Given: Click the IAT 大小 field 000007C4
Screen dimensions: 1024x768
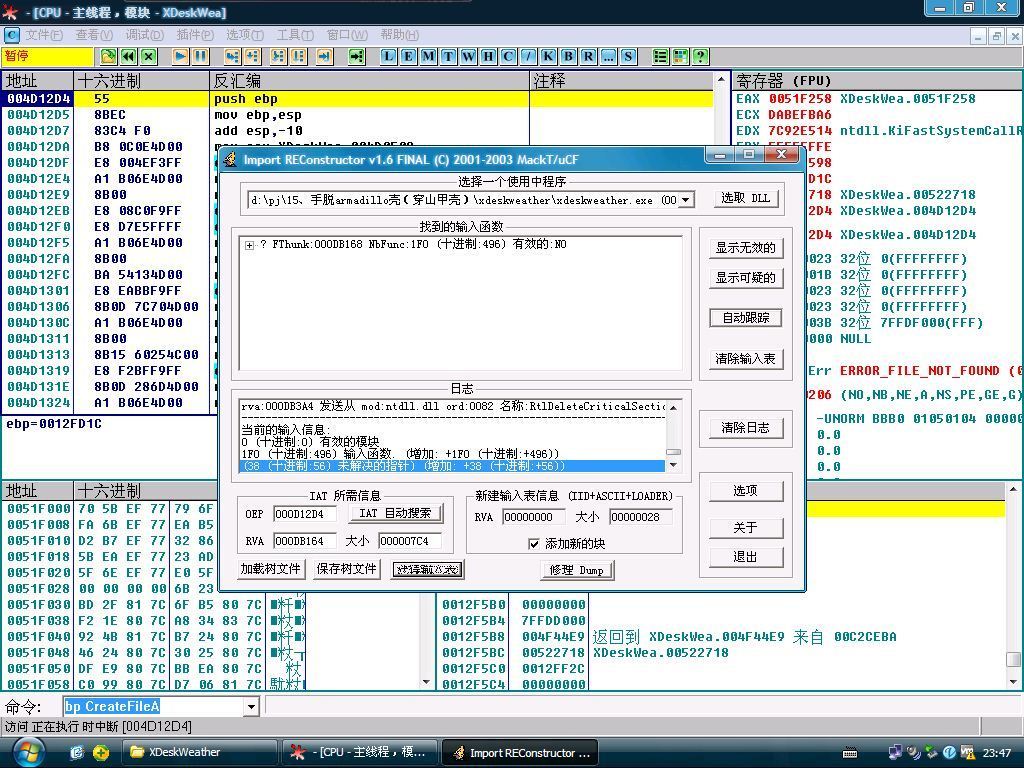Looking at the screenshot, I should 409,541.
